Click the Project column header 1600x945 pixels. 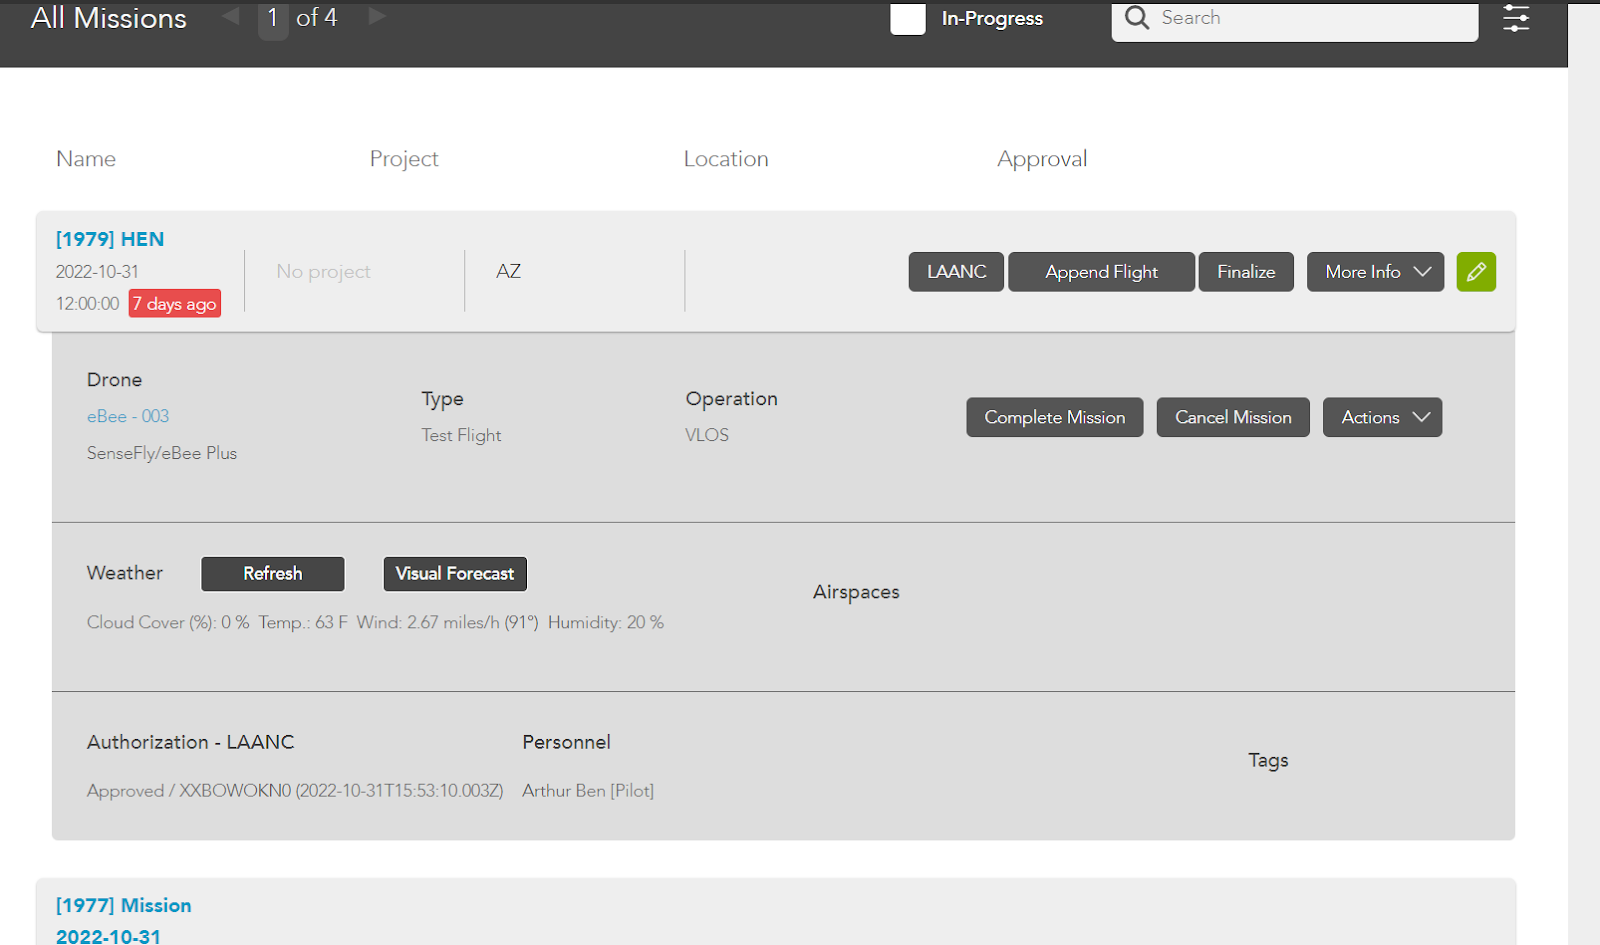pyautogui.click(x=404, y=159)
